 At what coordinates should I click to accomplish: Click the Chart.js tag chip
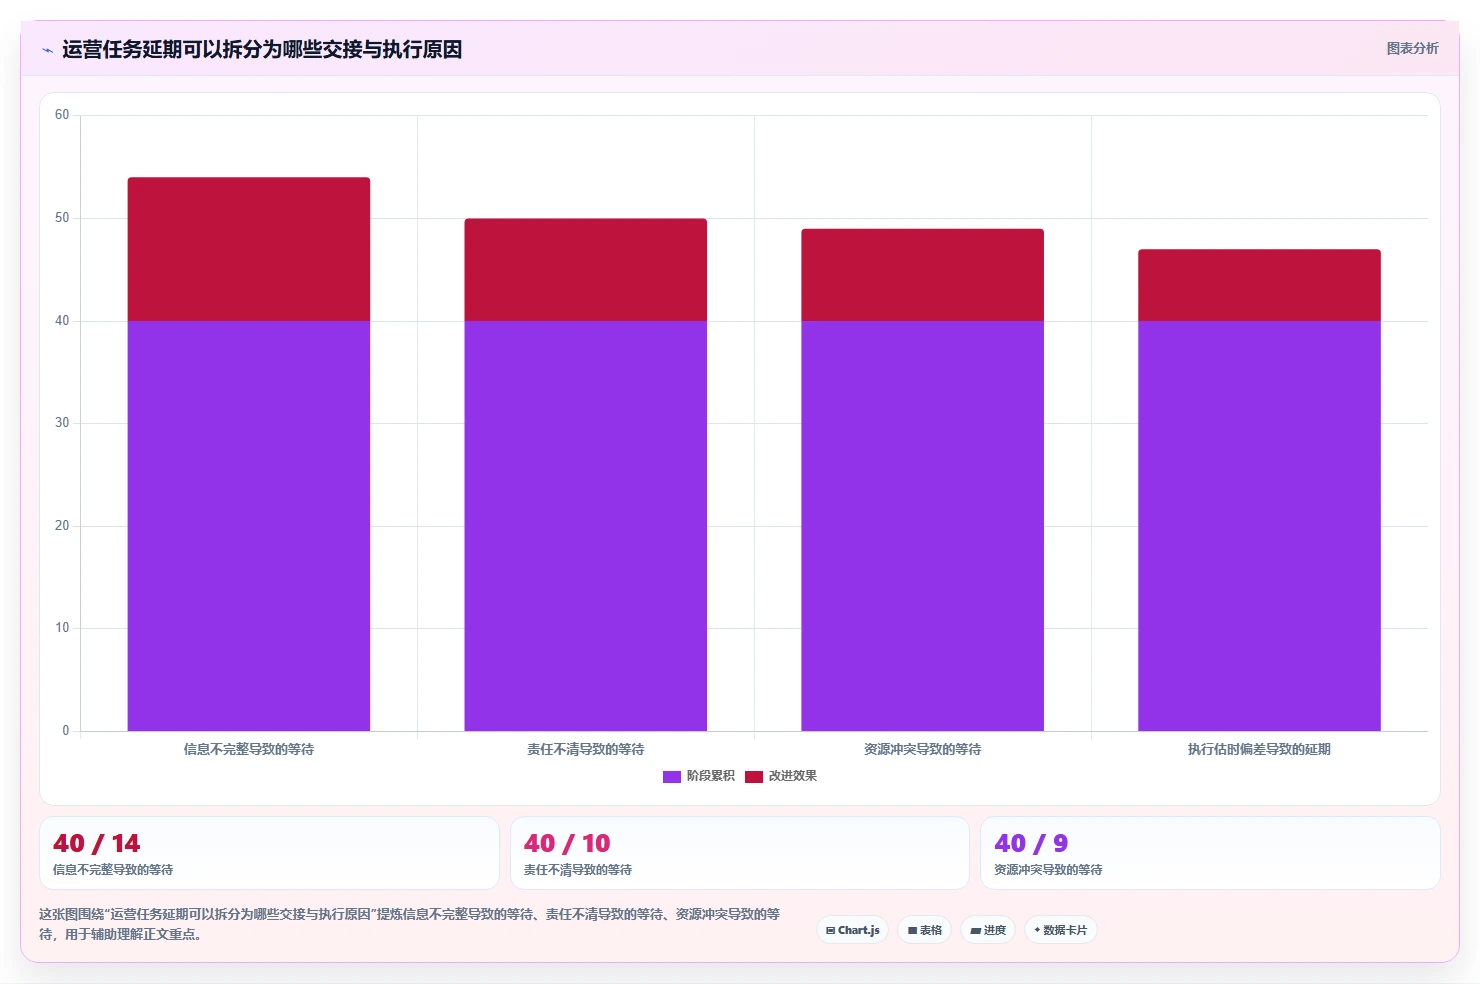point(853,930)
